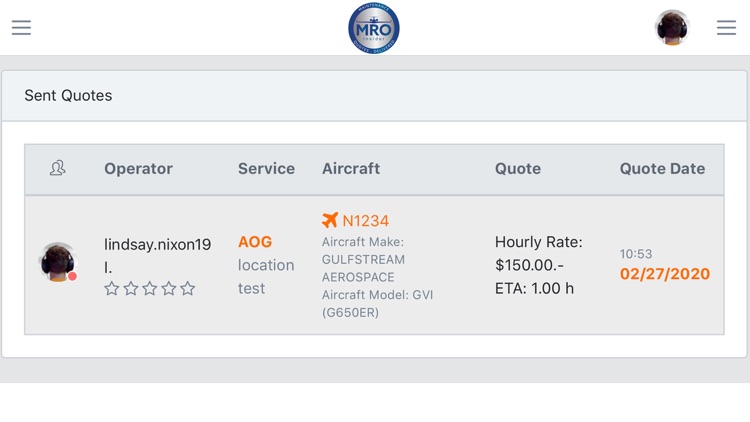Select the third rating star

pos(150,289)
